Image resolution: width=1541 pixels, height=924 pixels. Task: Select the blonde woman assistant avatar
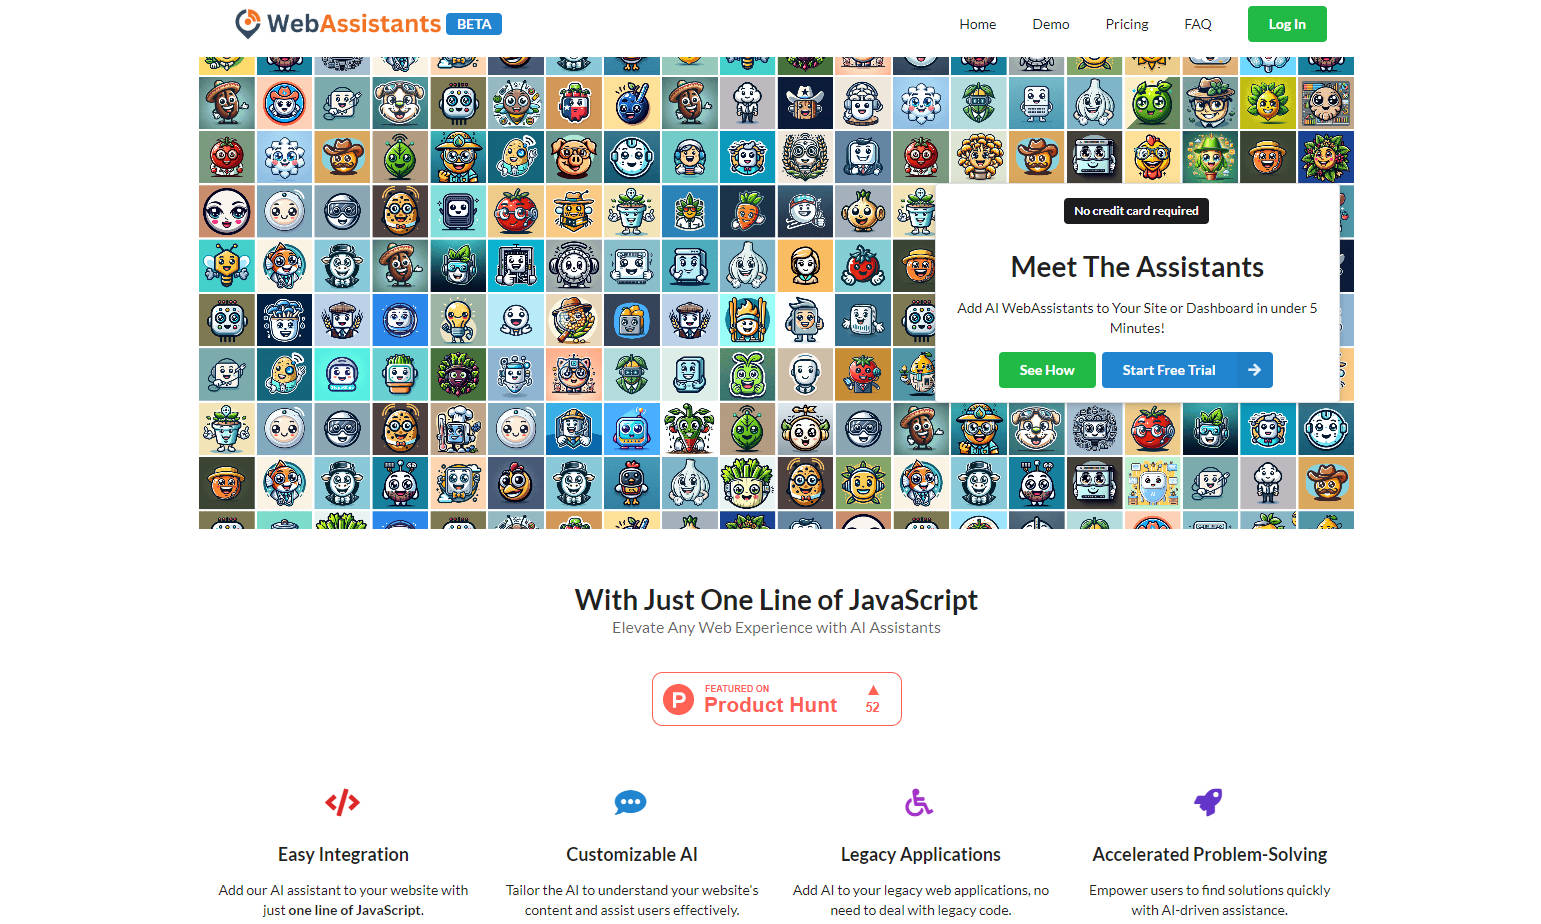click(805, 266)
